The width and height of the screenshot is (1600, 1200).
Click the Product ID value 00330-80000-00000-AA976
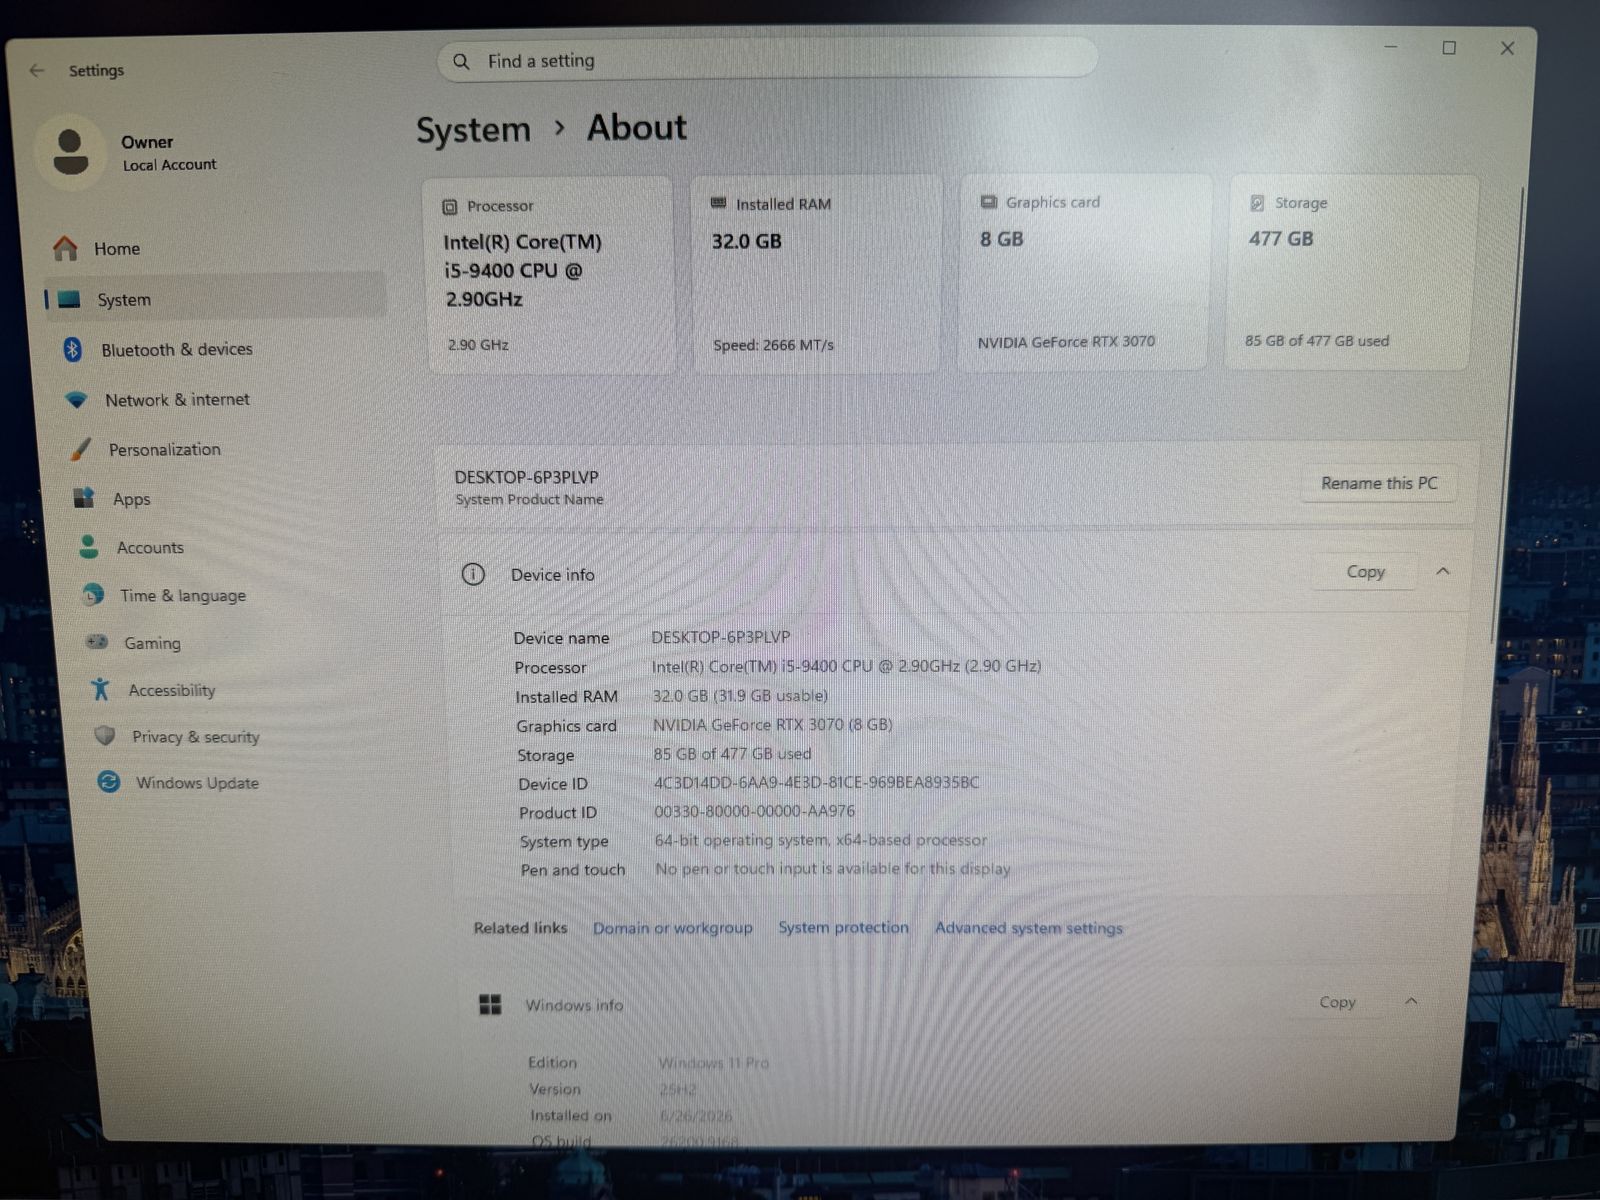[x=754, y=811]
